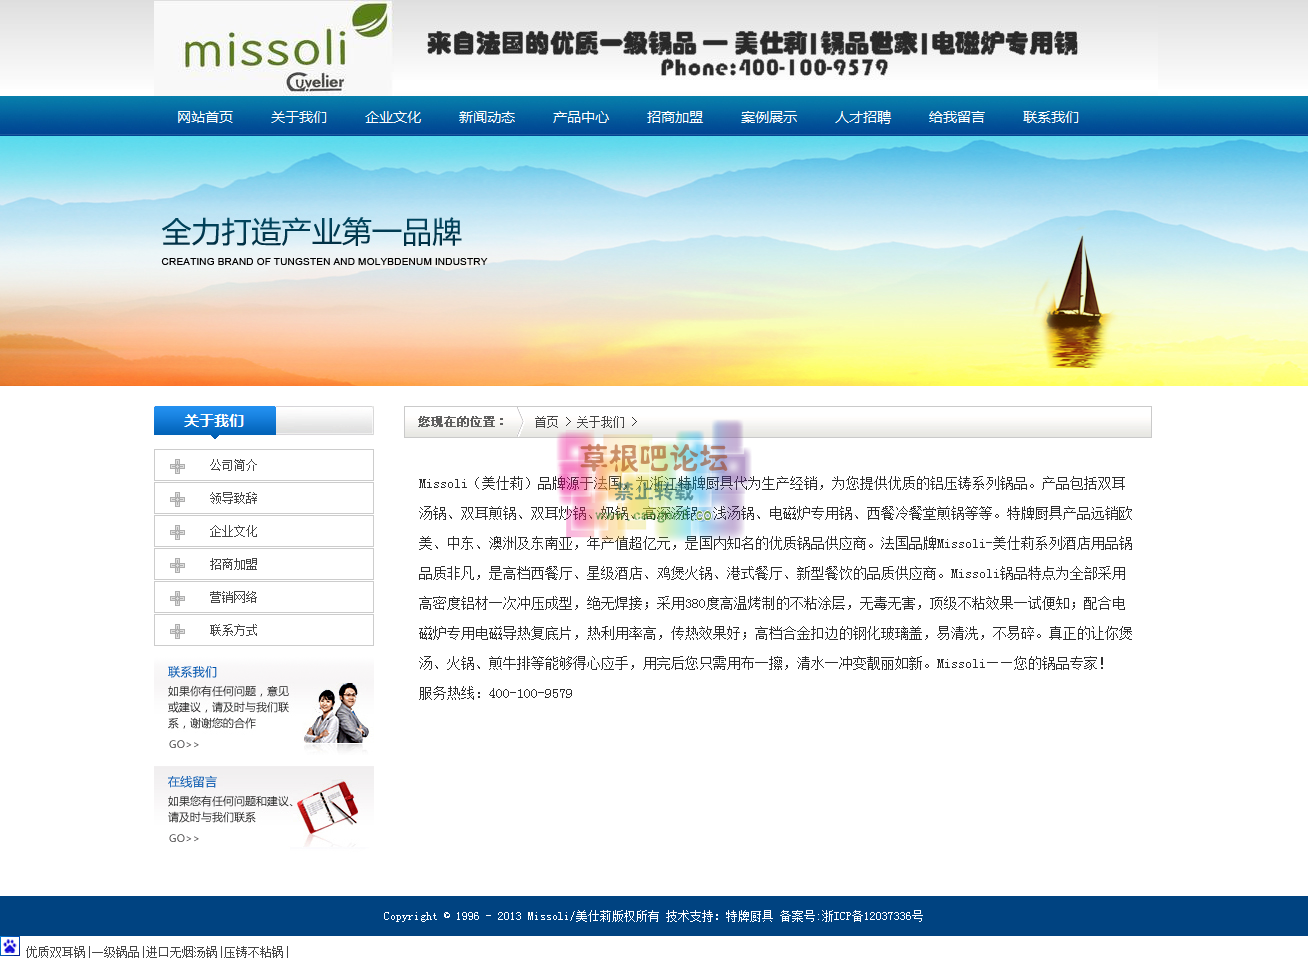Expand the 关于我们 sidebar panel header

click(x=214, y=420)
